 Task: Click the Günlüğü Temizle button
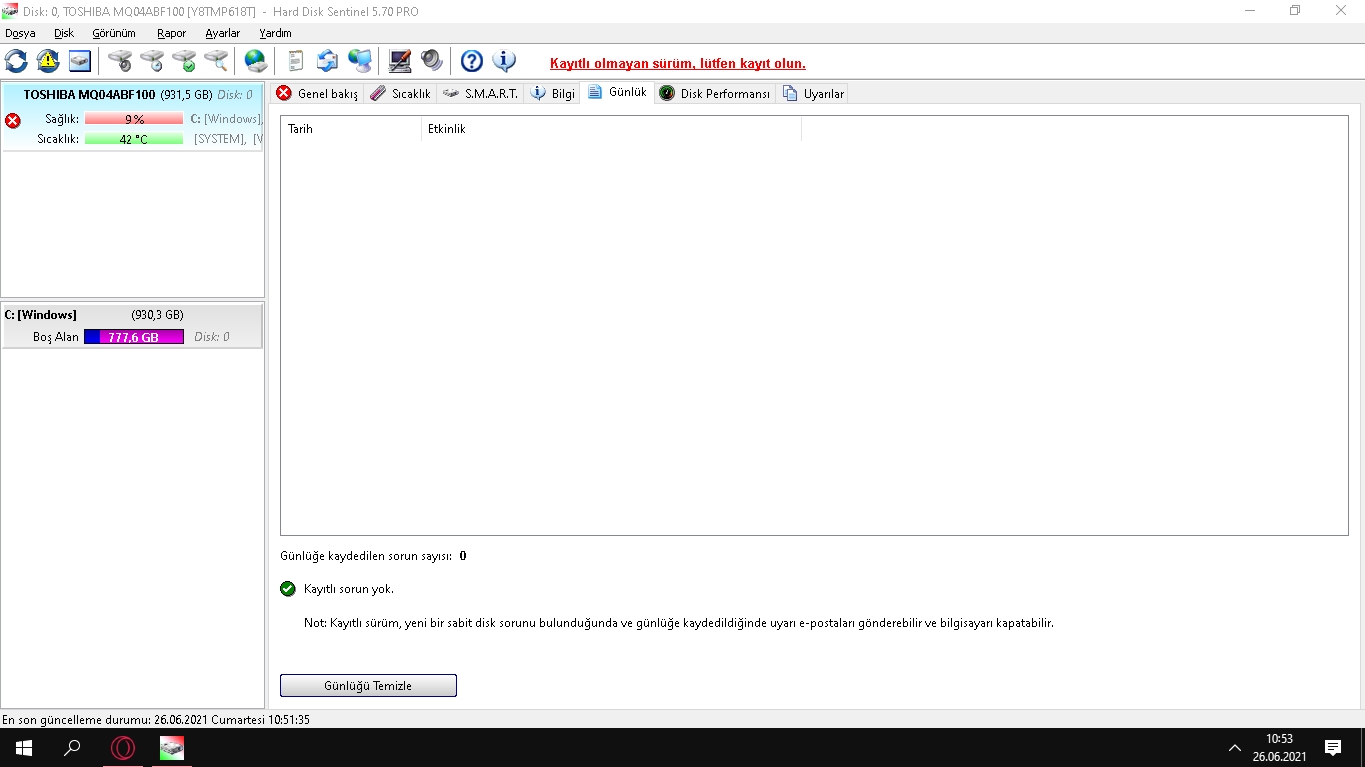[x=368, y=686]
